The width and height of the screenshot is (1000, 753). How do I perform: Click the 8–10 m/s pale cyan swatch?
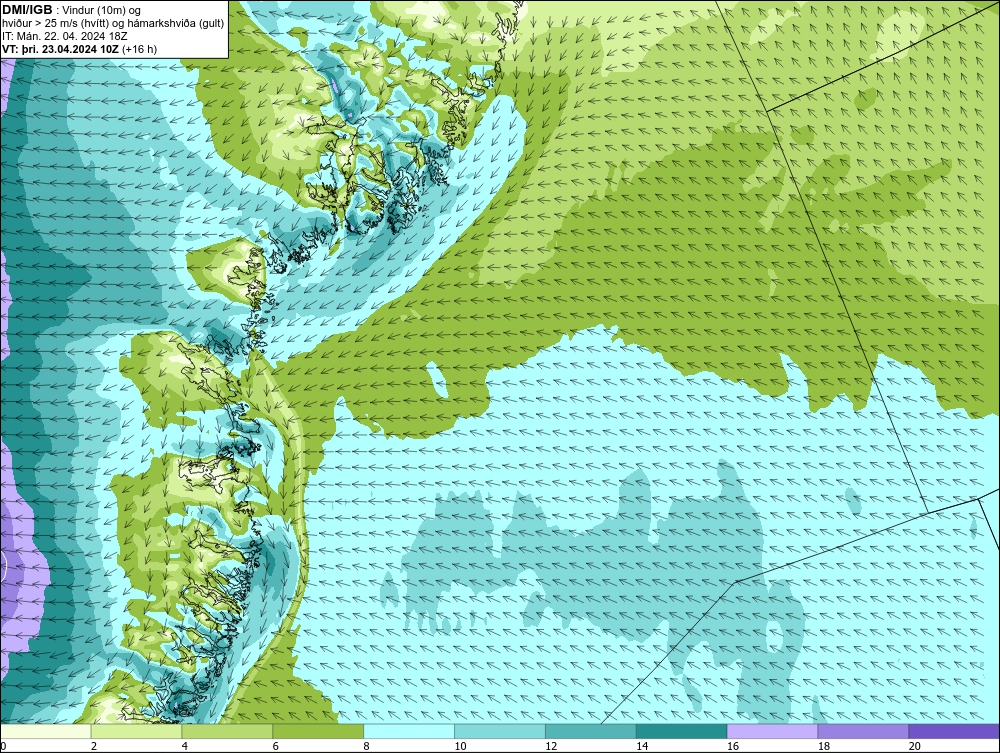409,731
